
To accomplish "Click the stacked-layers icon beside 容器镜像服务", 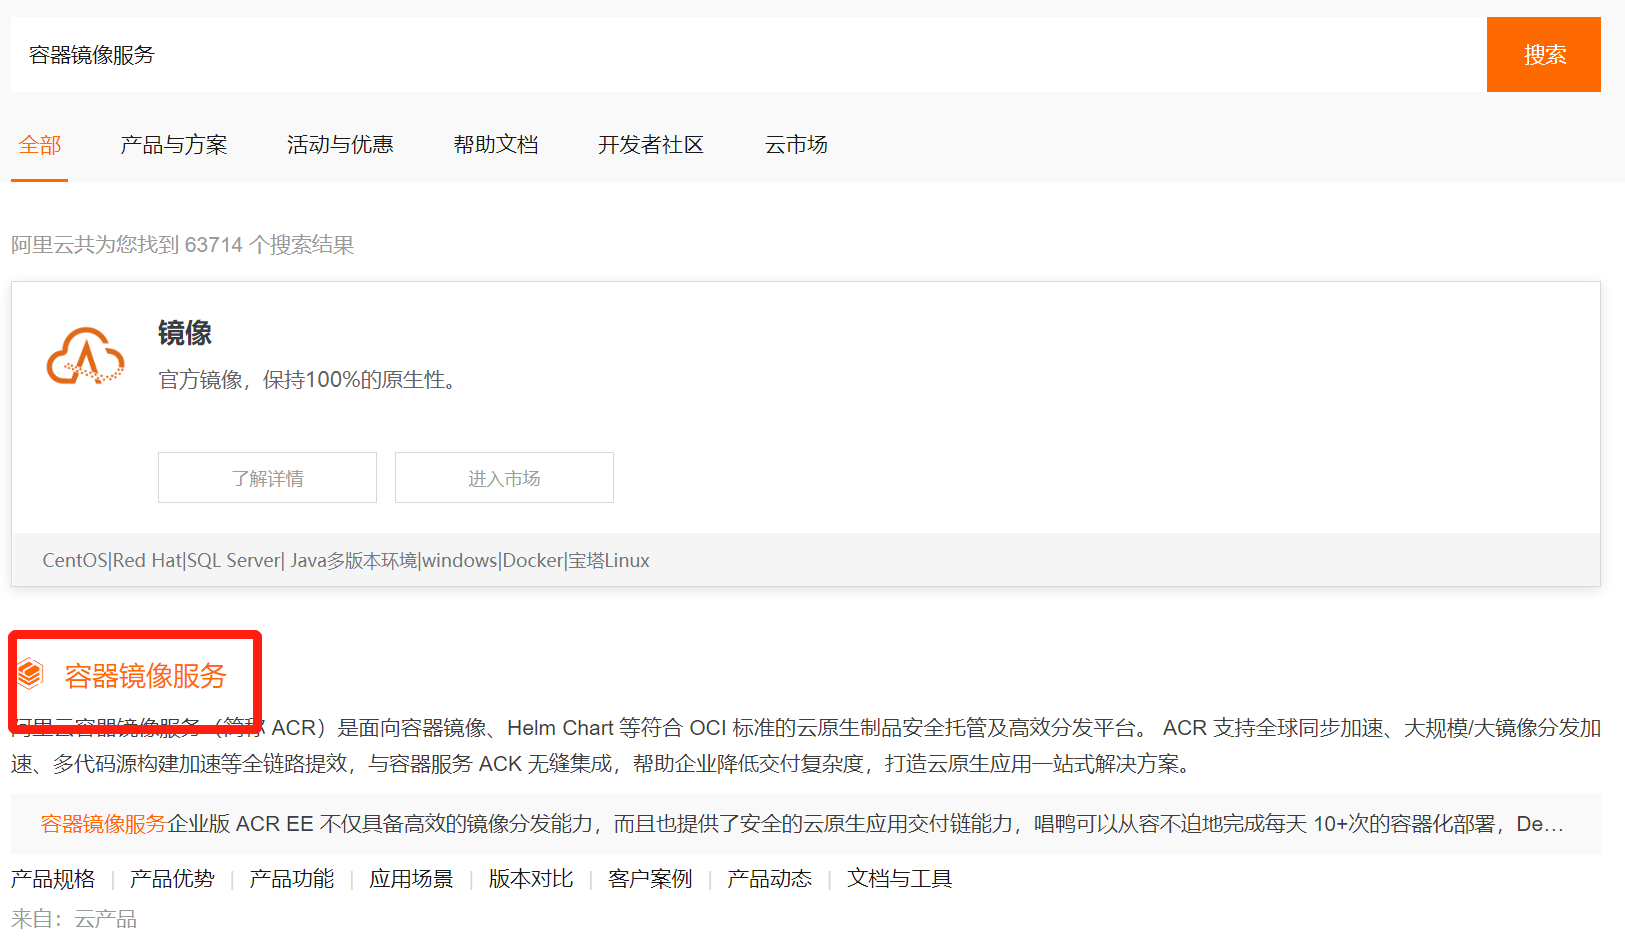I will tap(30, 675).
